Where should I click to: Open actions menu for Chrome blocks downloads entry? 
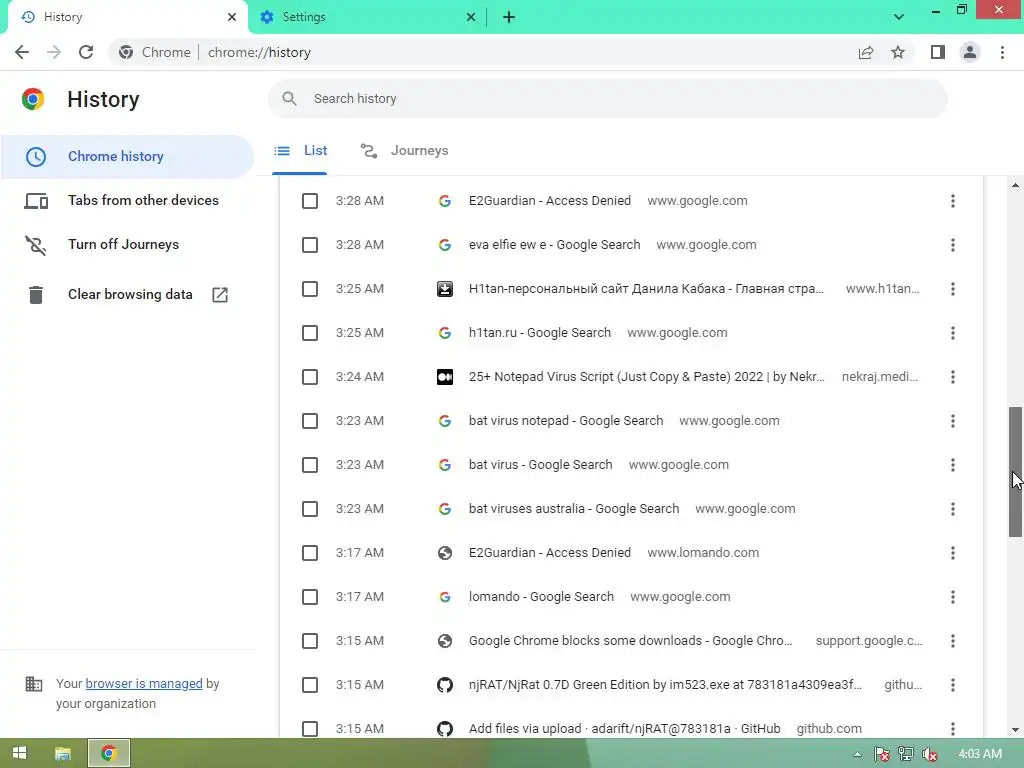point(953,641)
